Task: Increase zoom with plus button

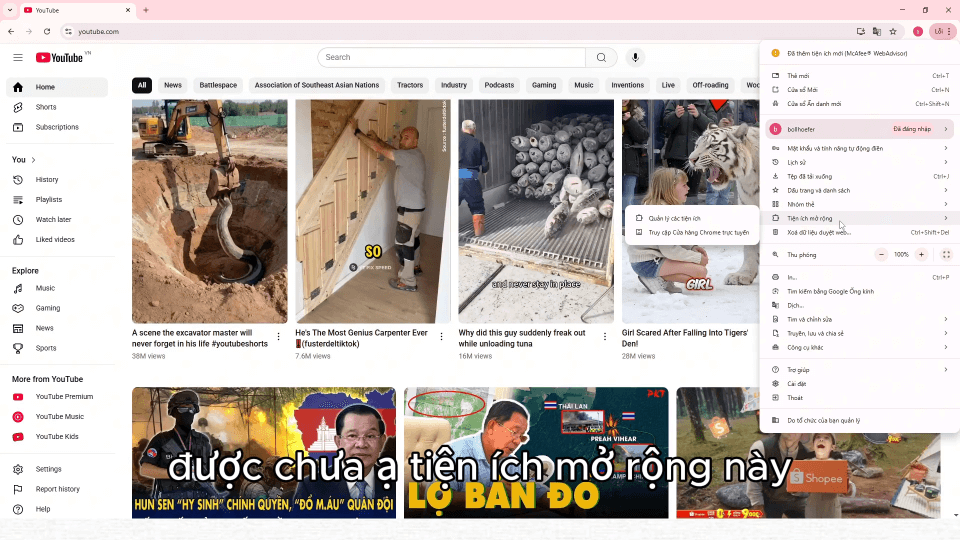Action: (921, 255)
